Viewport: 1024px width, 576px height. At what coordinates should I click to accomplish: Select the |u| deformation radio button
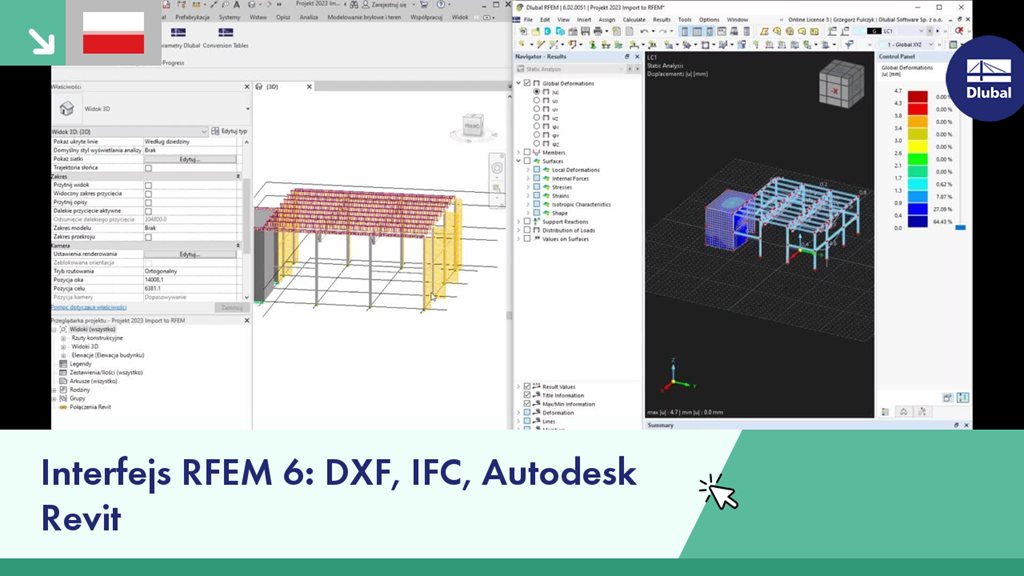[537, 92]
